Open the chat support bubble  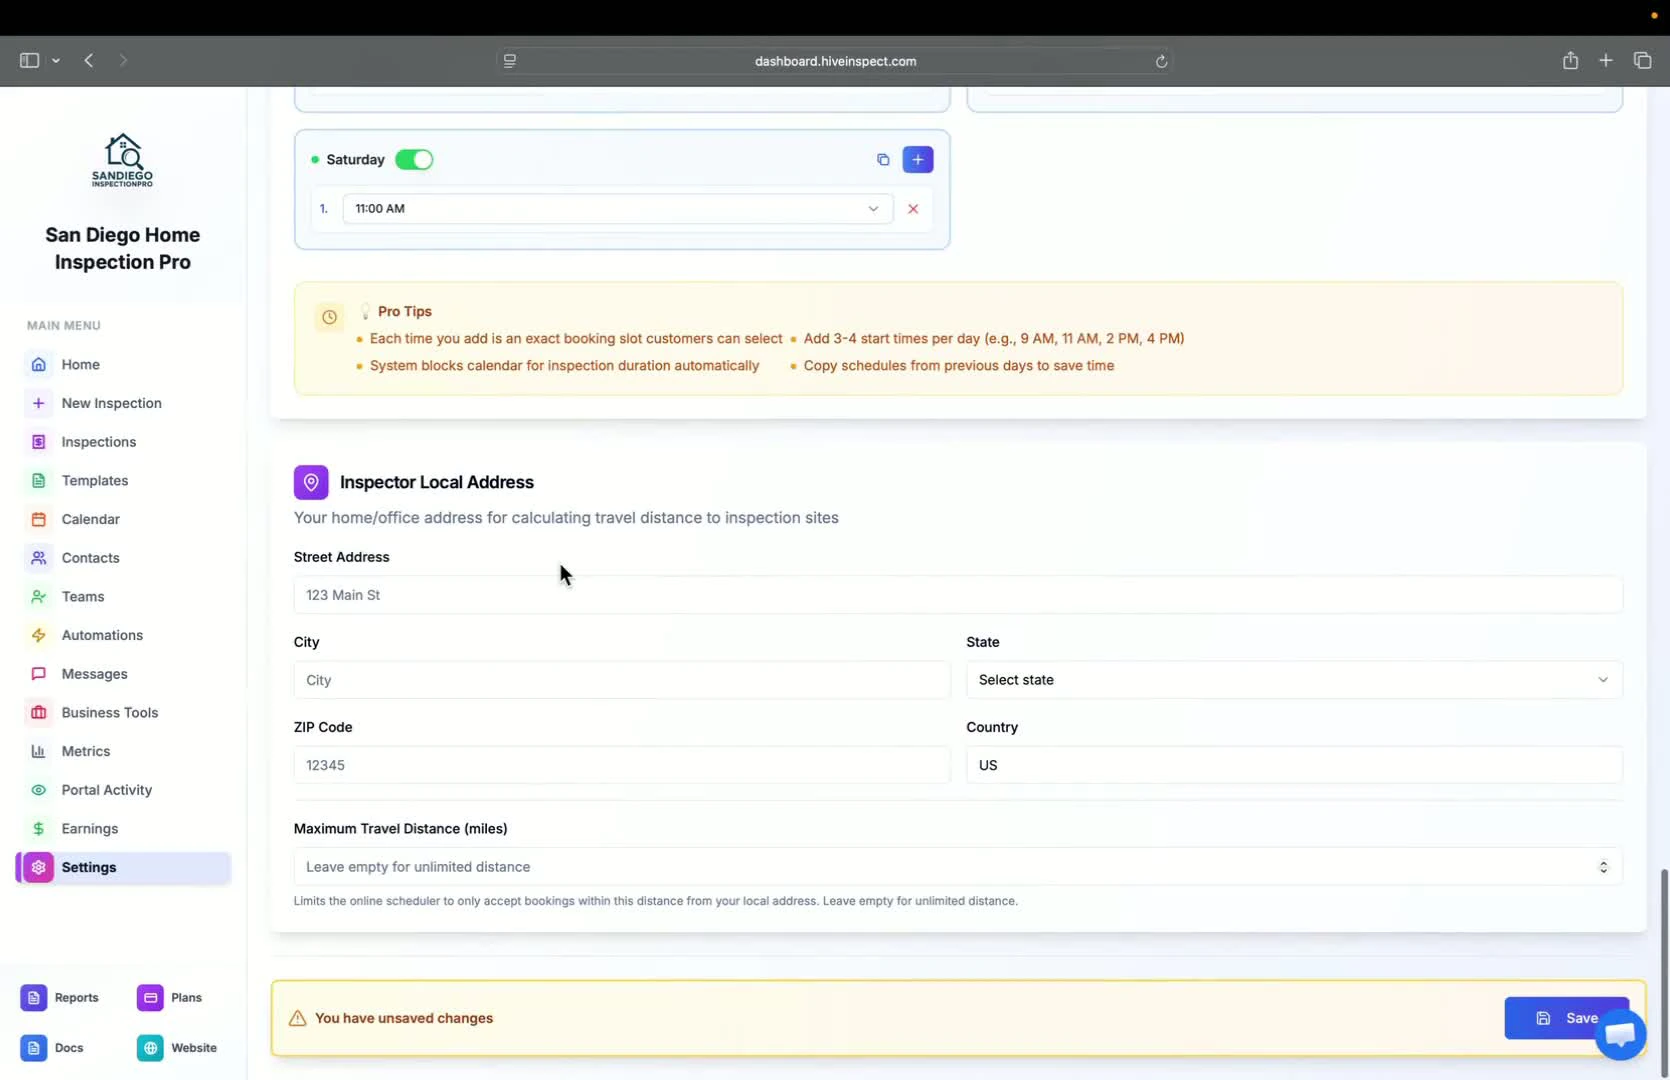[x=1621, y=1034]
